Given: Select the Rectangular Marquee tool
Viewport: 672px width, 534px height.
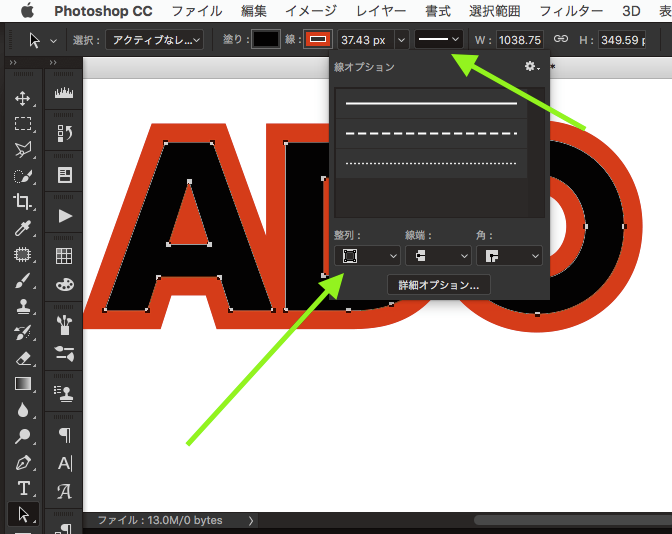Looking at the screenshot, I should point(23,124).
